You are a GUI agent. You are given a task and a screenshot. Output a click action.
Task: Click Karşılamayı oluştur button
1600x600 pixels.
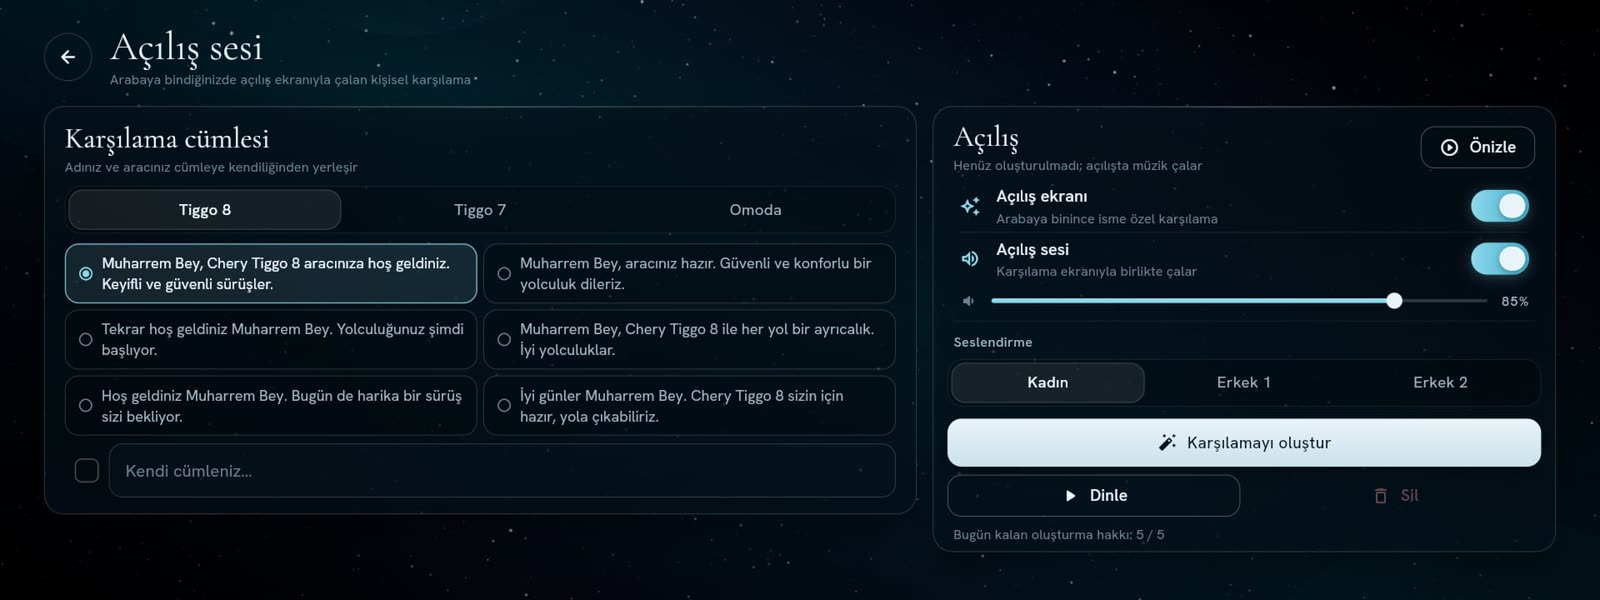click(1244, 442)
